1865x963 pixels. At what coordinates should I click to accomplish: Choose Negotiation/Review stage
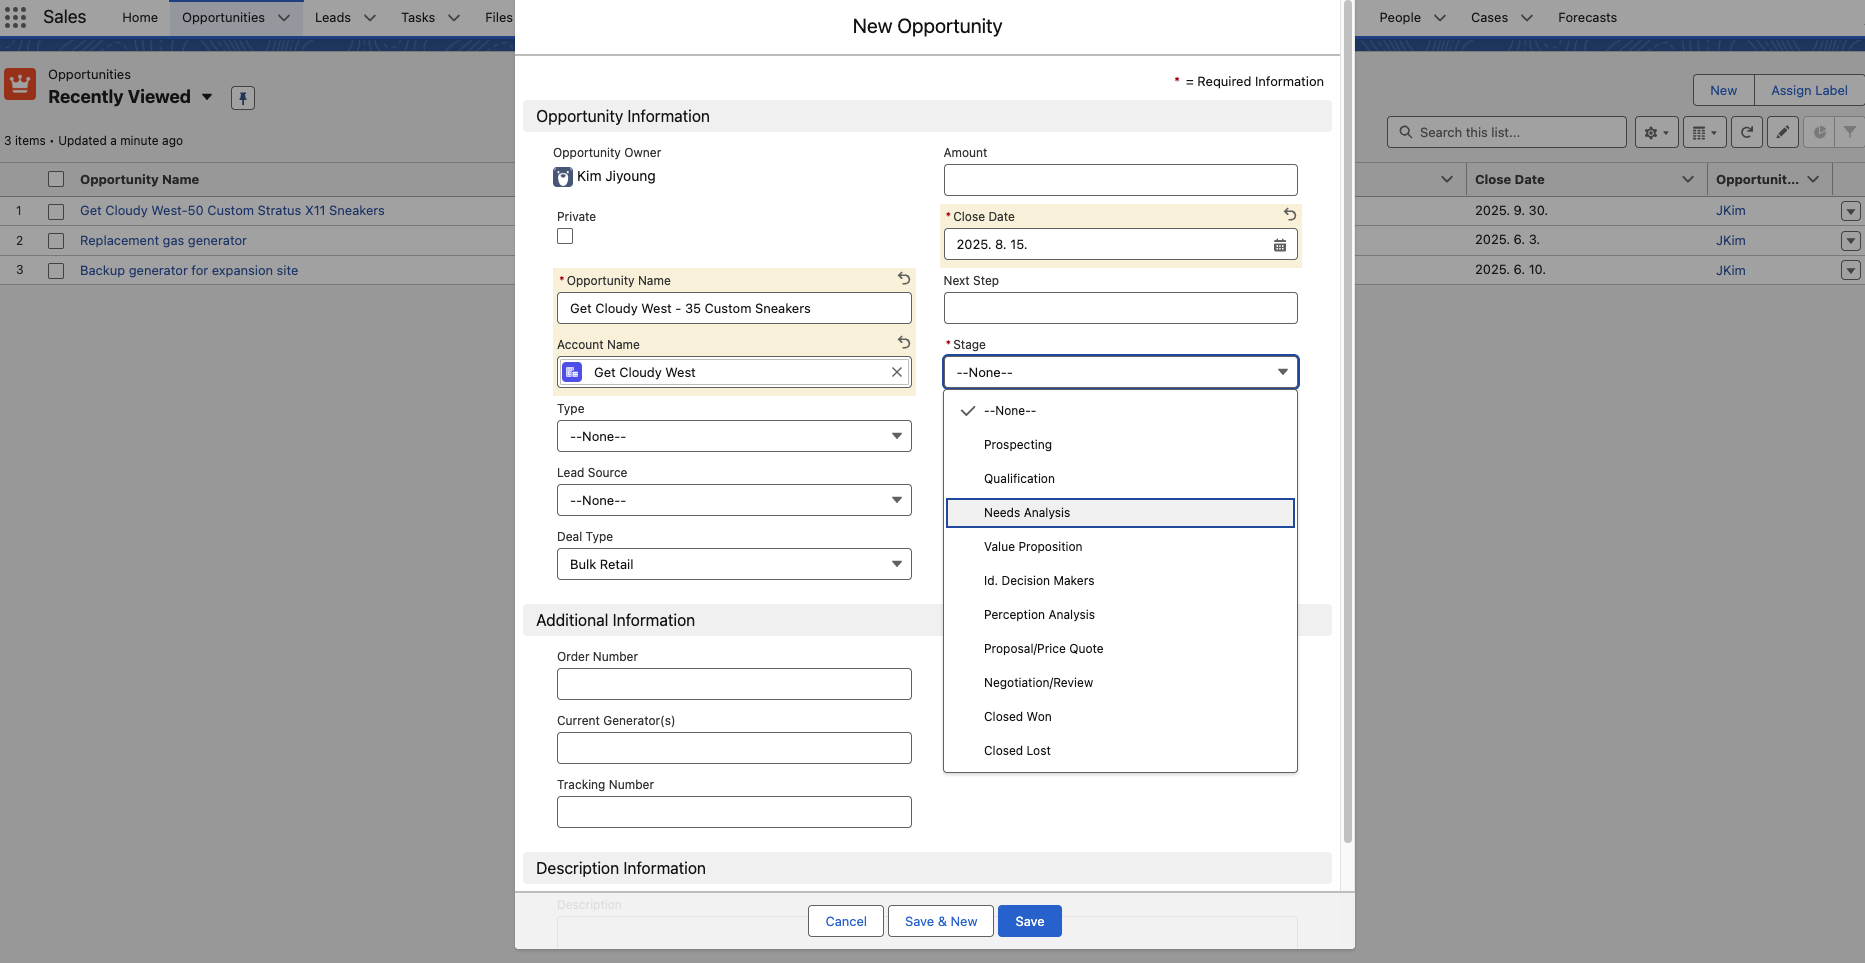[1121, 683]
